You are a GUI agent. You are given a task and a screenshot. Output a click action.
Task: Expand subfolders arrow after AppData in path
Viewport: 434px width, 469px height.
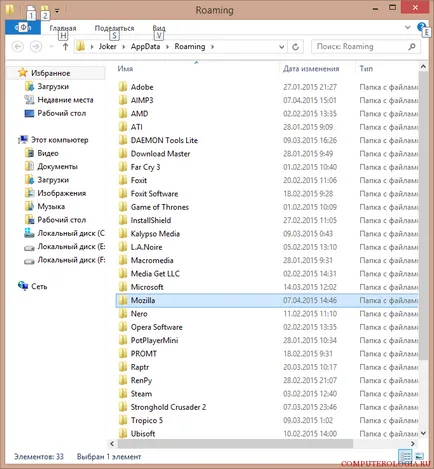pyautogui.click(x=167, y=47)
